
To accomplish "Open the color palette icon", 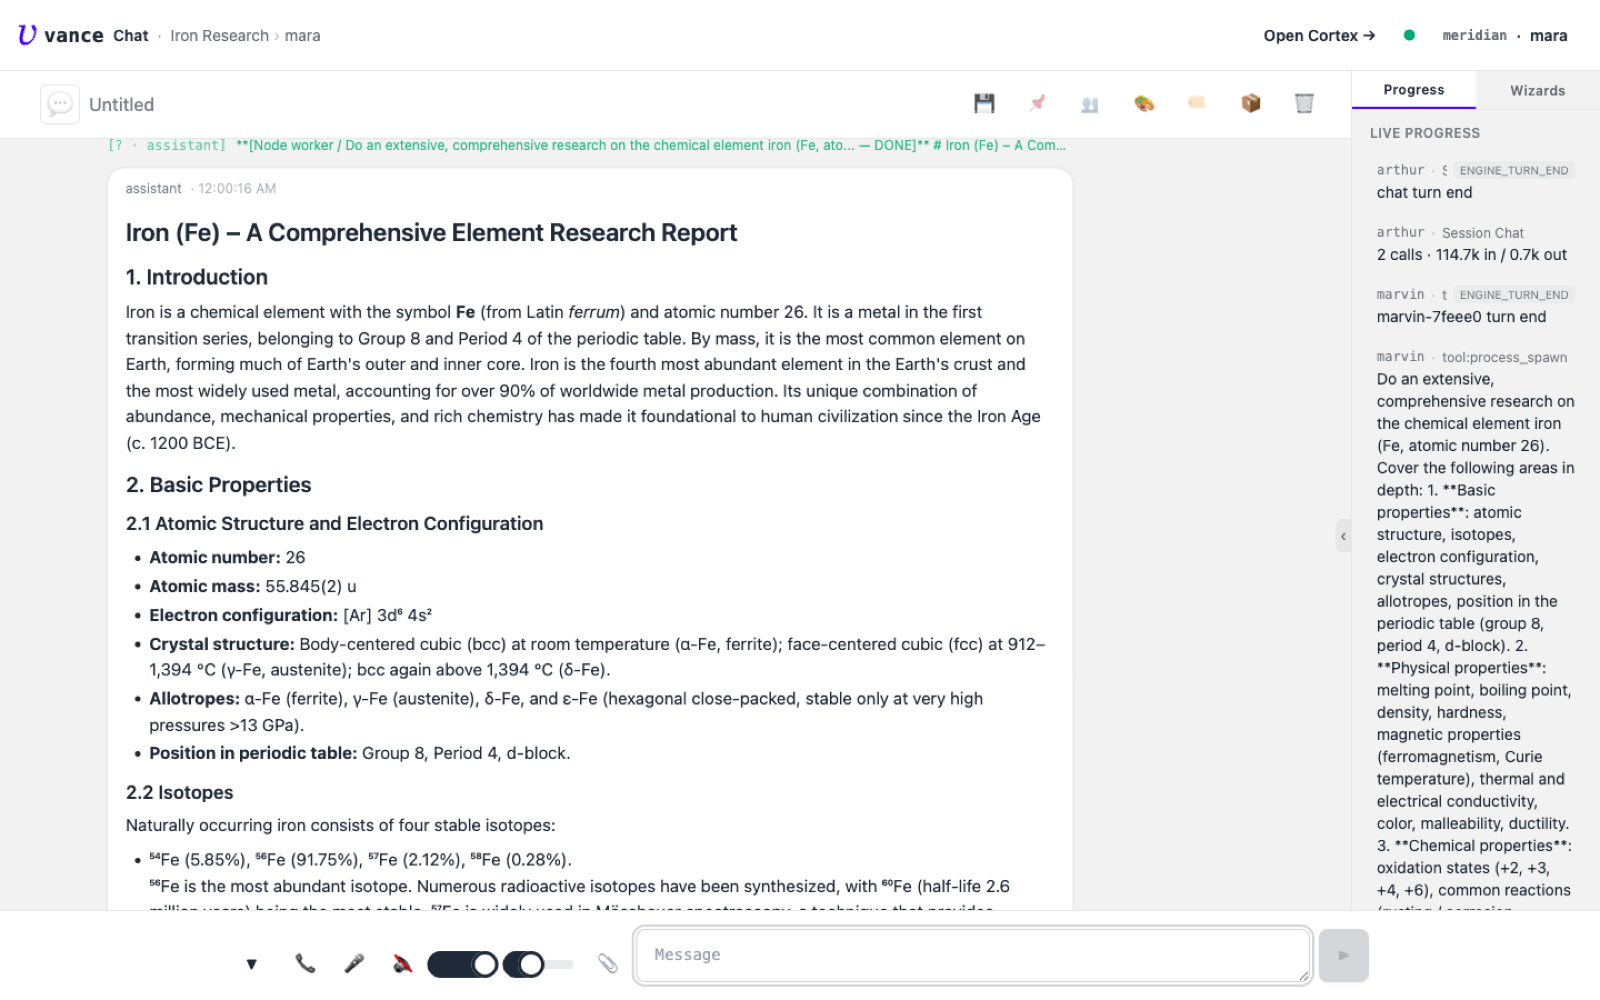I will [1144, 103].
